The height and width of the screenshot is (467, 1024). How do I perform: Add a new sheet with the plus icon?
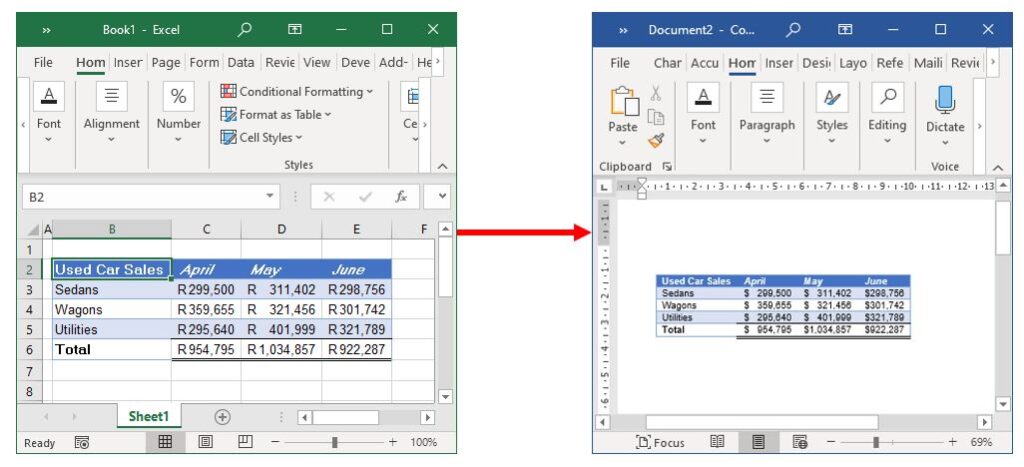pos(222,417)
